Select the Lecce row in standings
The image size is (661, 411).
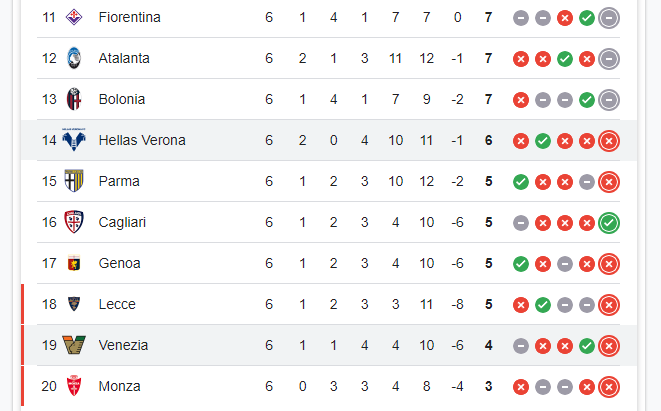[x=329, y=304]
